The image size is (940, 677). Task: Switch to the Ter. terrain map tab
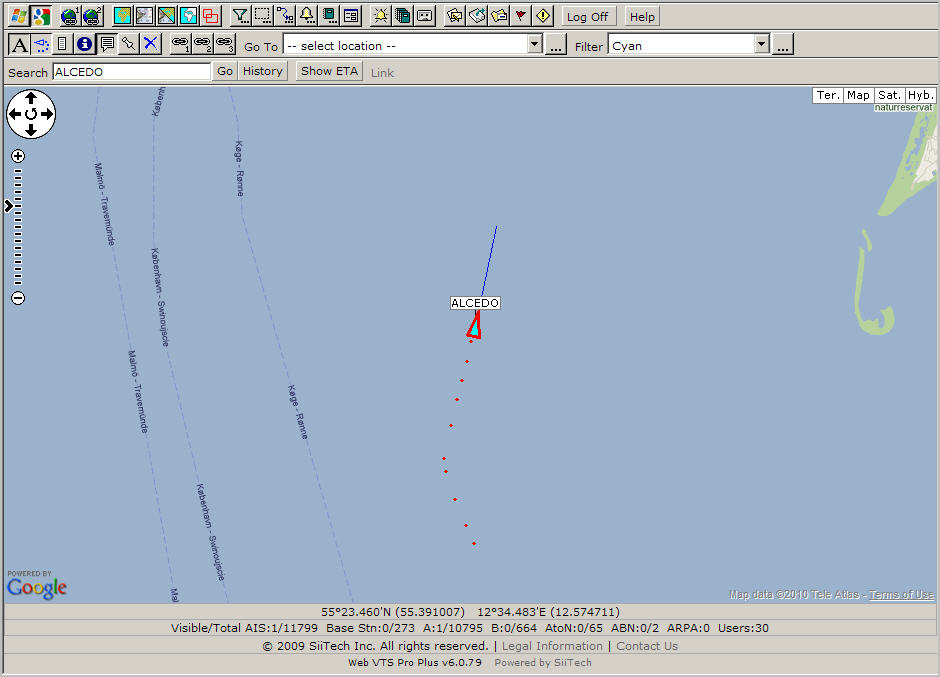(828, 95)
